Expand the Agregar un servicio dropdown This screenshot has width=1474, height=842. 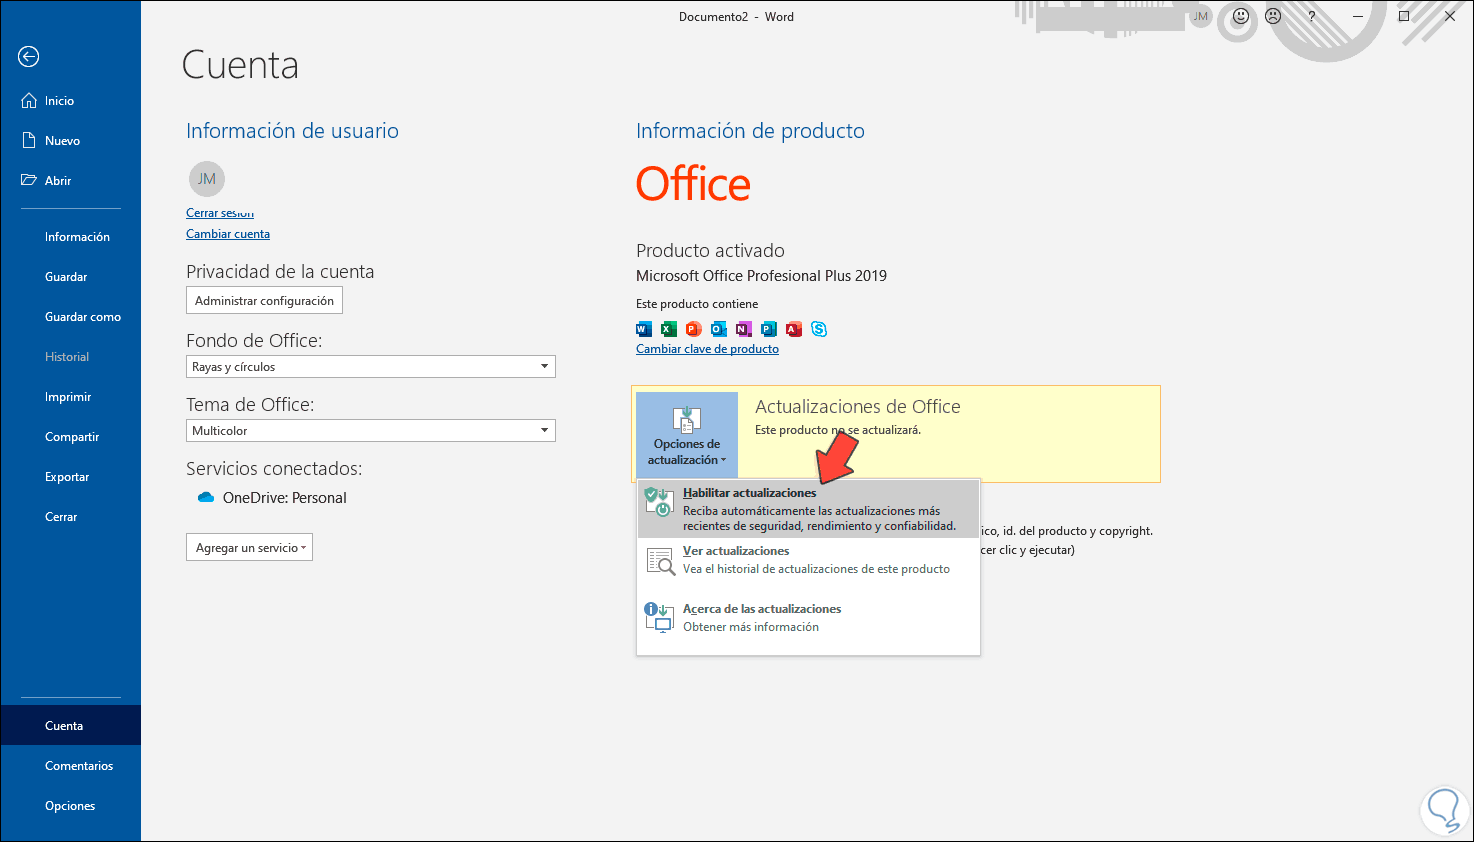pos(249,547)
